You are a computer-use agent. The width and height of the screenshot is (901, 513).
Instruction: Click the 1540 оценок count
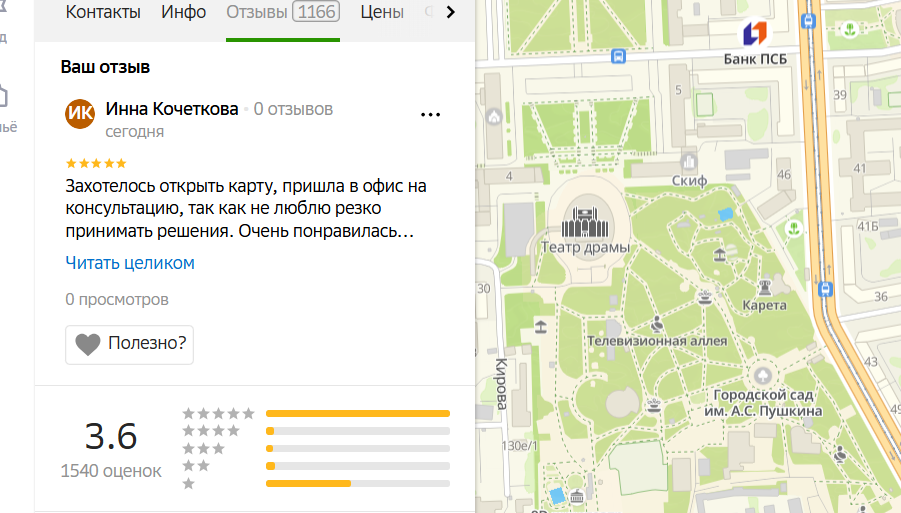tap(111, 471)
